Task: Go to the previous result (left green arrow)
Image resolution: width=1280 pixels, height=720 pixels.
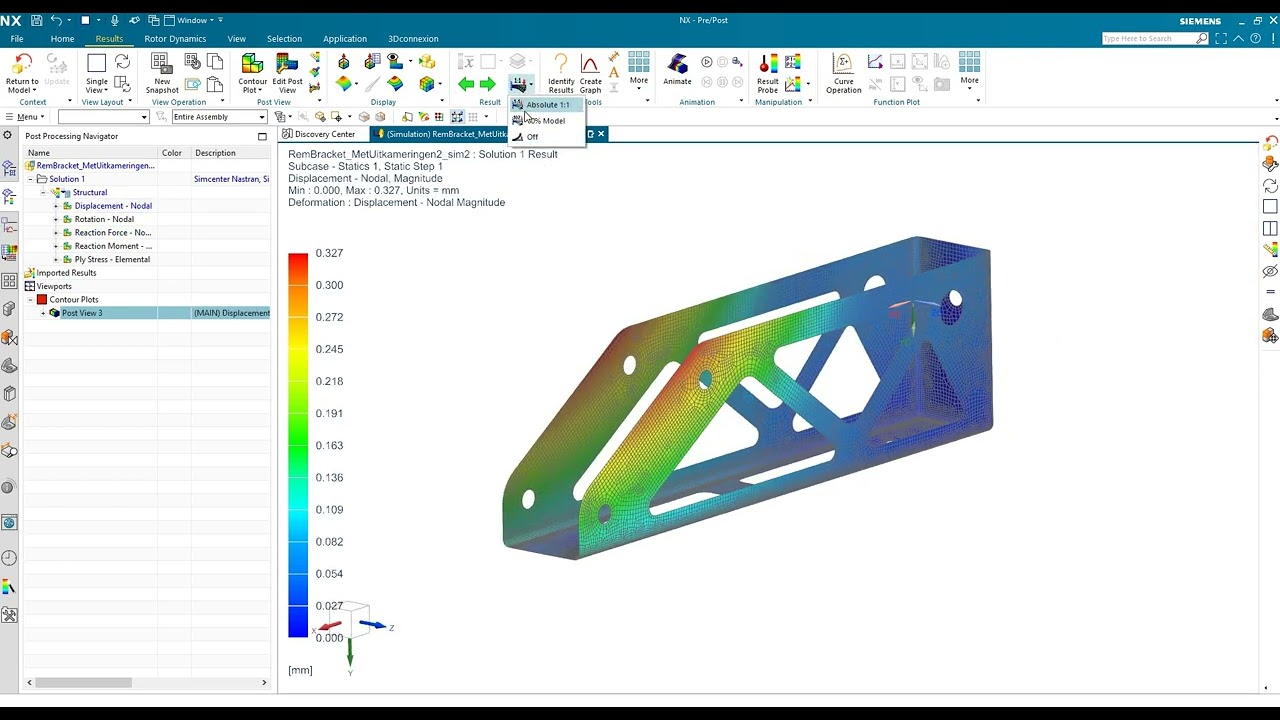Action: click(x=466, y=85)
